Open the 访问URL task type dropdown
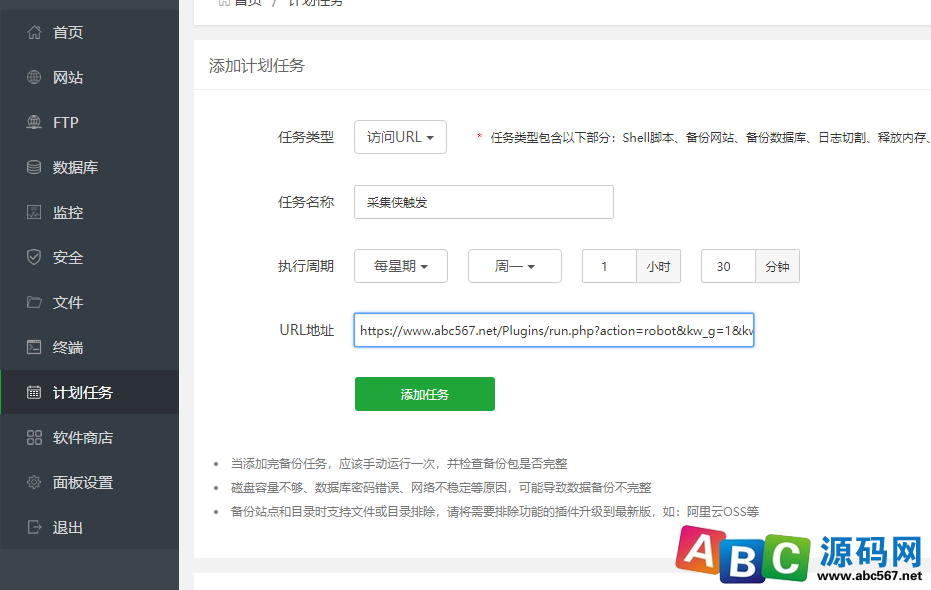This screenshot has height=590, width=931. point(400,137)
